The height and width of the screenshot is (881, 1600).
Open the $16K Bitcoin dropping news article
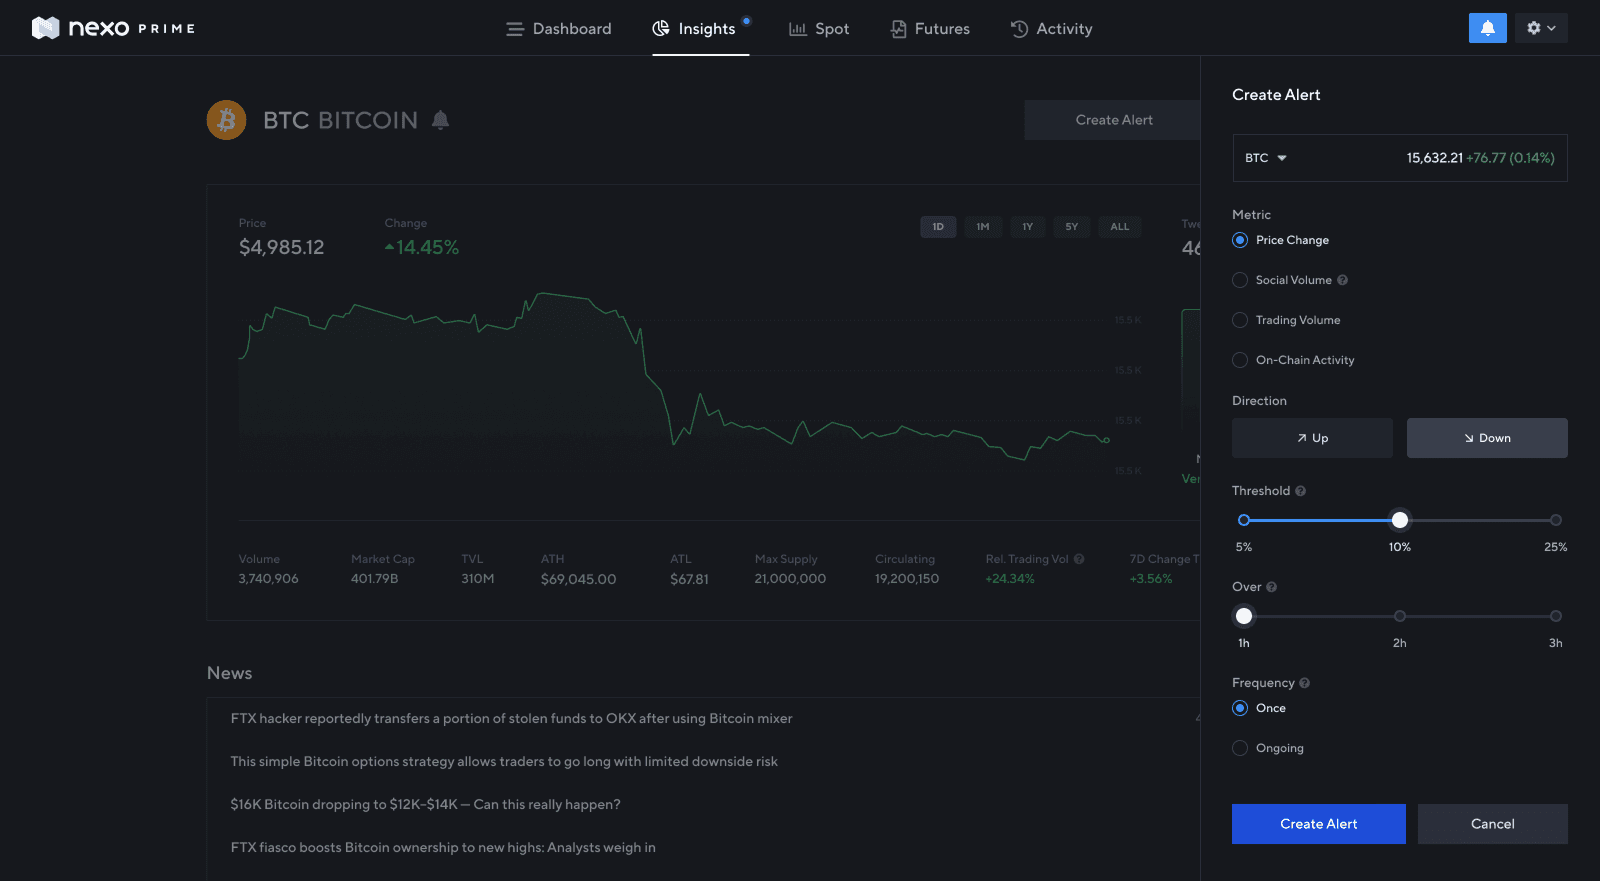pyautogui.click(x=425, y=804)
